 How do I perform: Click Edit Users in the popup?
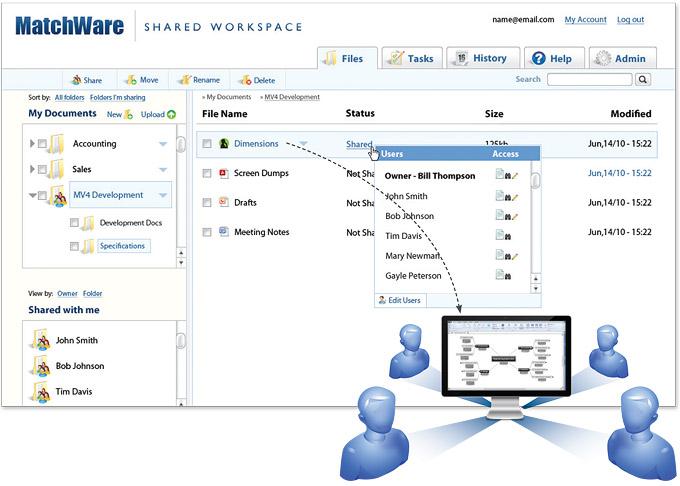[399, 300]
